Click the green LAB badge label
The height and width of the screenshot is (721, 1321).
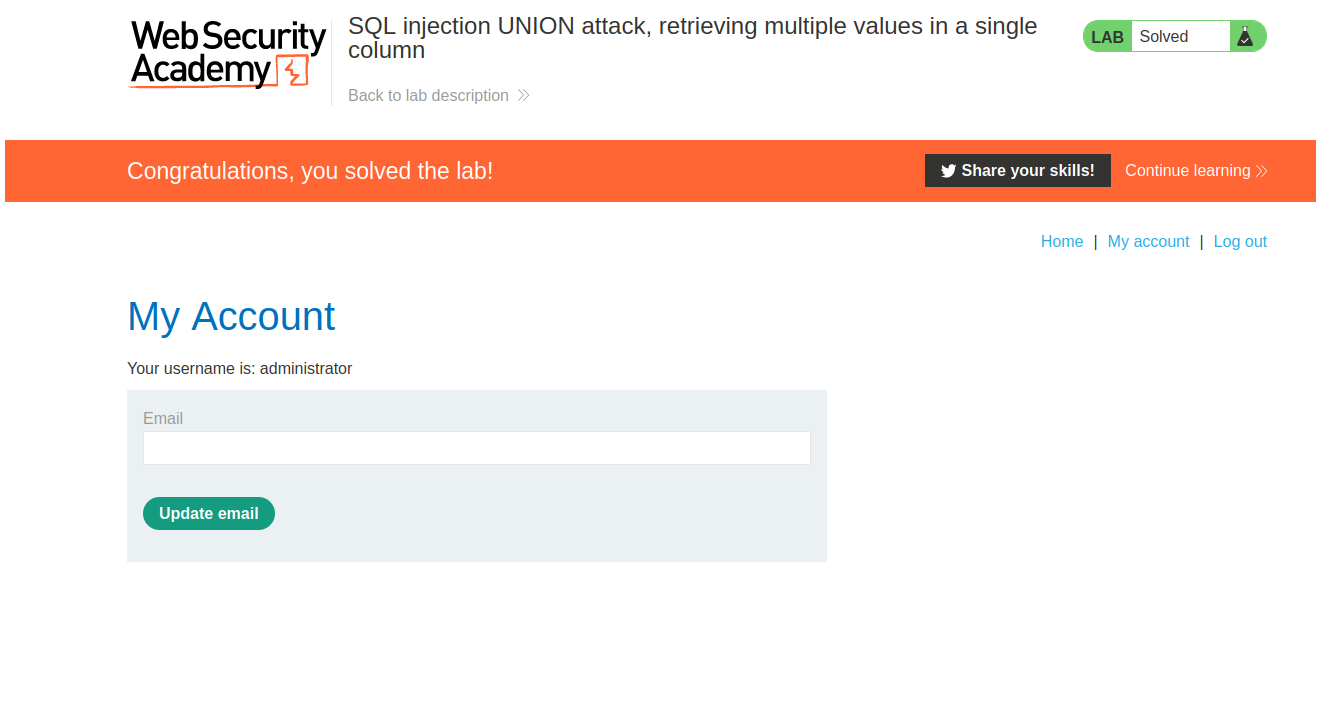click(1107, 37)
